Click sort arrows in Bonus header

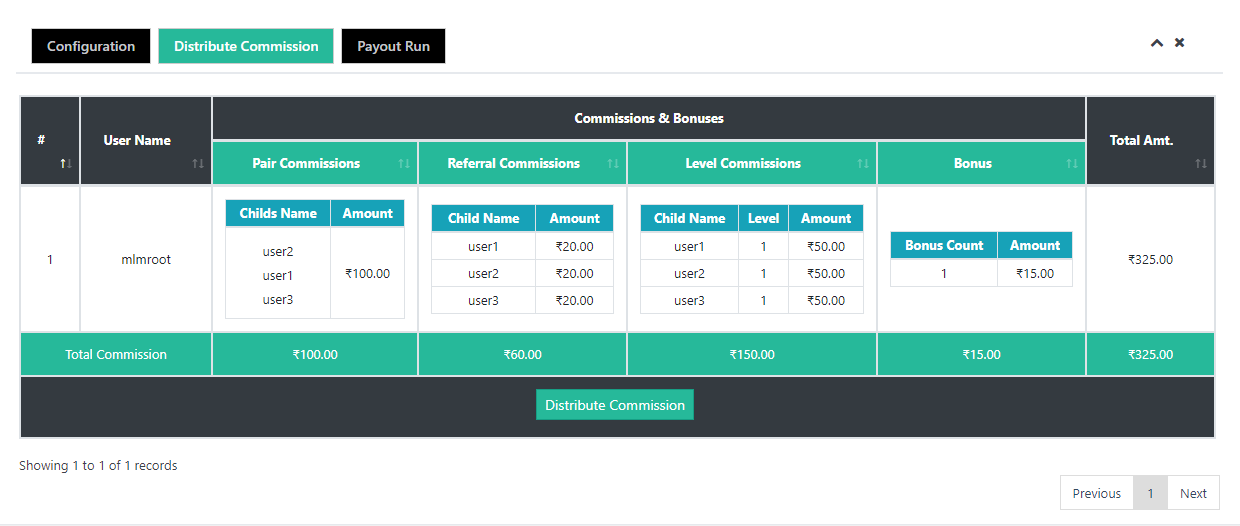(1072, 163)
